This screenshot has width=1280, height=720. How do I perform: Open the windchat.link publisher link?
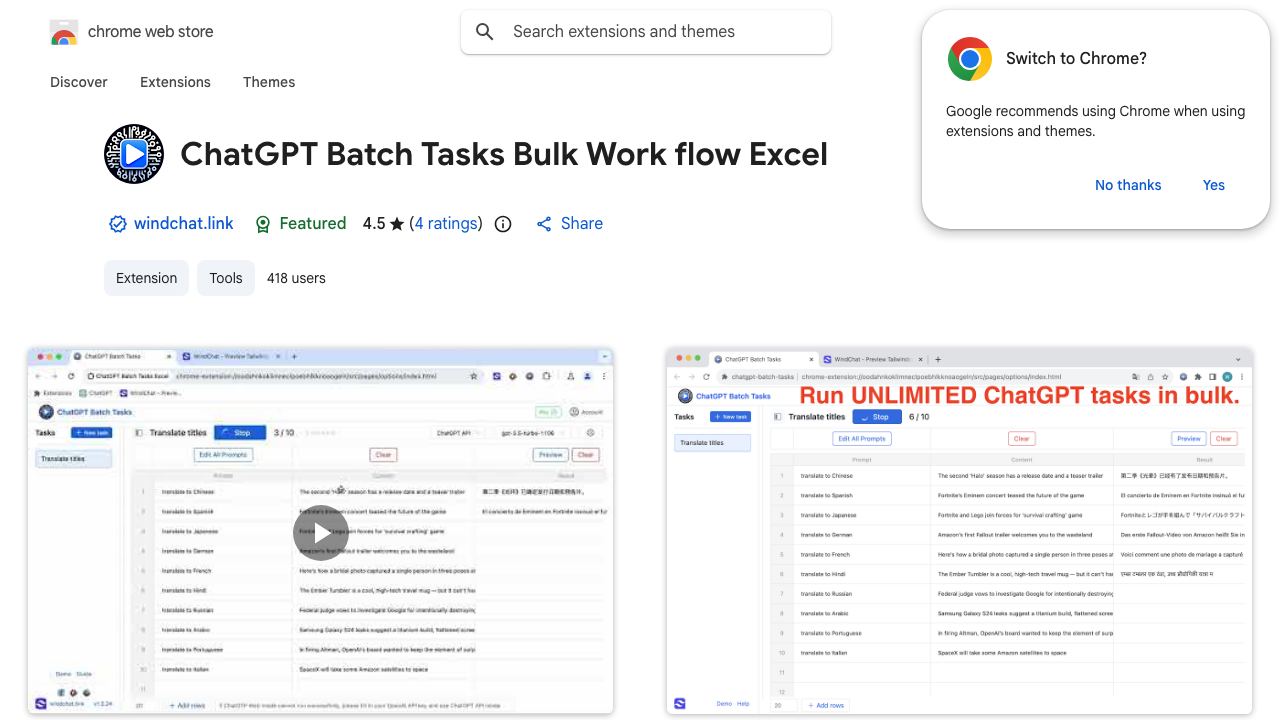[184, 224]
